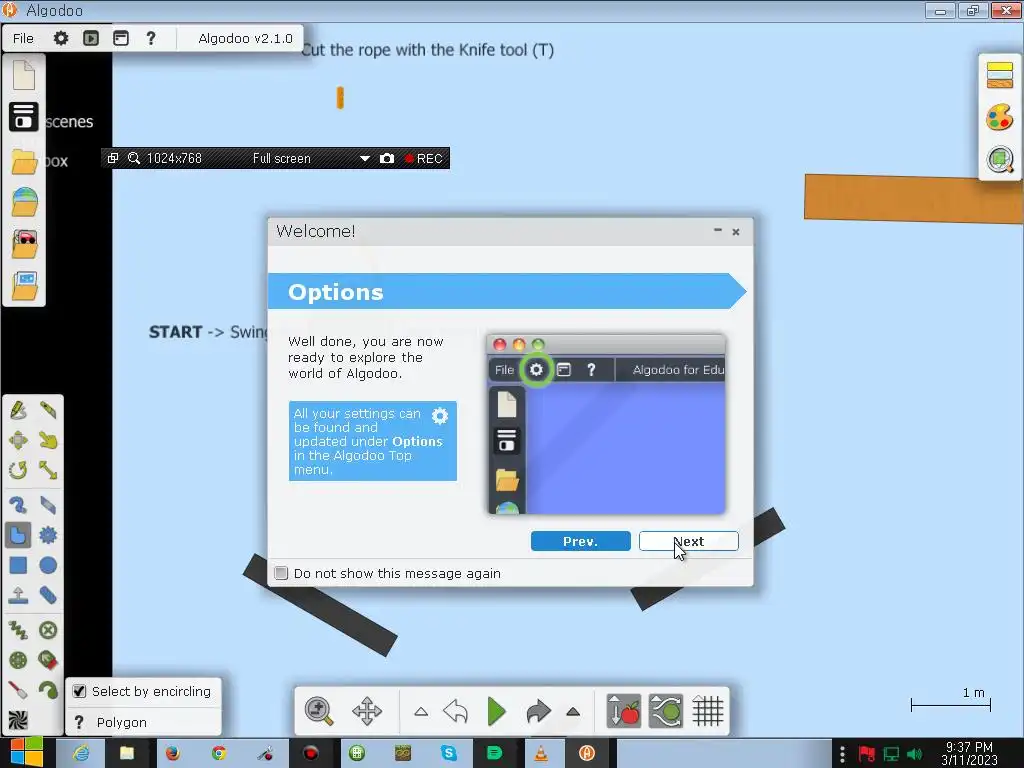Select the Fixate tool
Screen dimensions: 1024x768
click(x=48, y=630)
